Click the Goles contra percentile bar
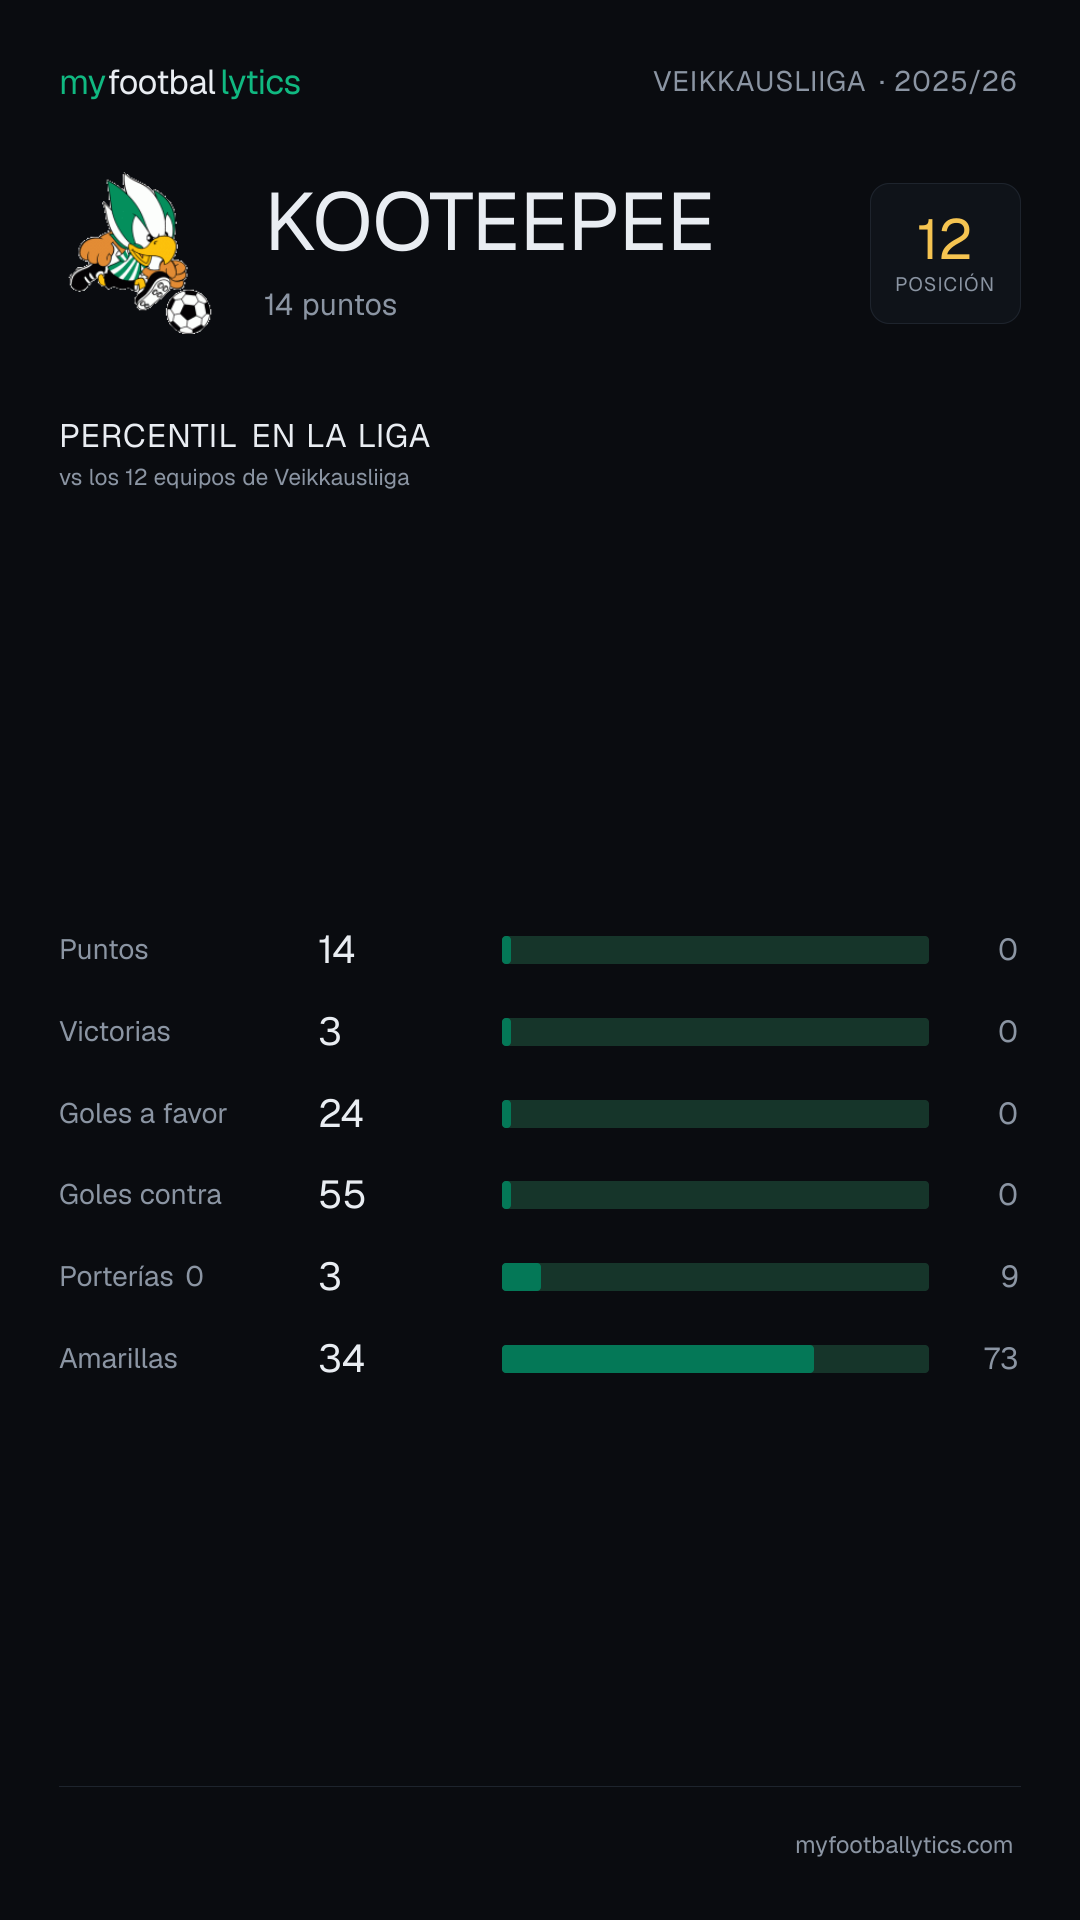This screenshot has width=1080, height=1920. [x=715, y=1195]
